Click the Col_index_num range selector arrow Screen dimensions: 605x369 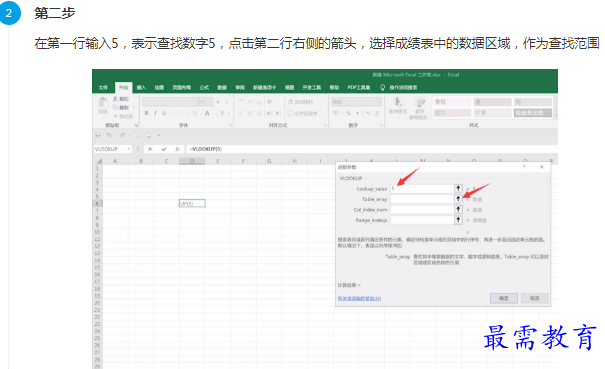(458, 209)
